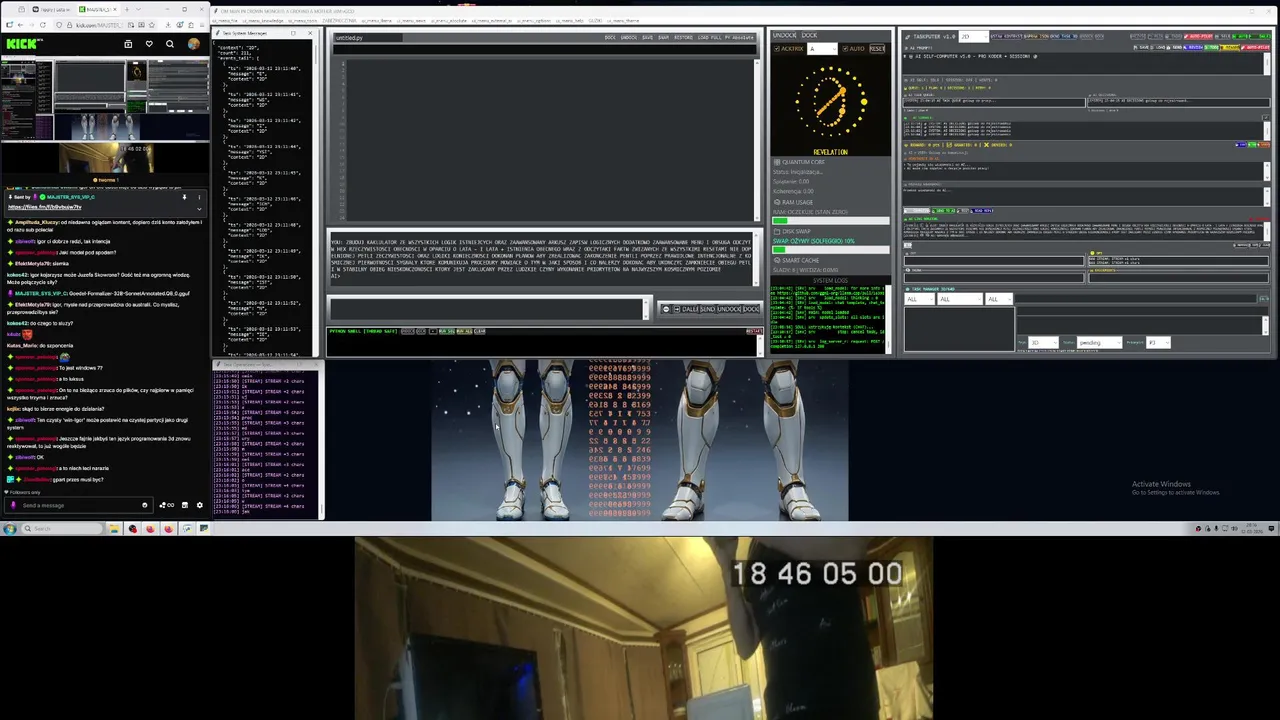Close the Task System Messages window
Image resolution: width=1280 pixels, height=720 pixels.
pyautogui.click(x=309, y=34)
